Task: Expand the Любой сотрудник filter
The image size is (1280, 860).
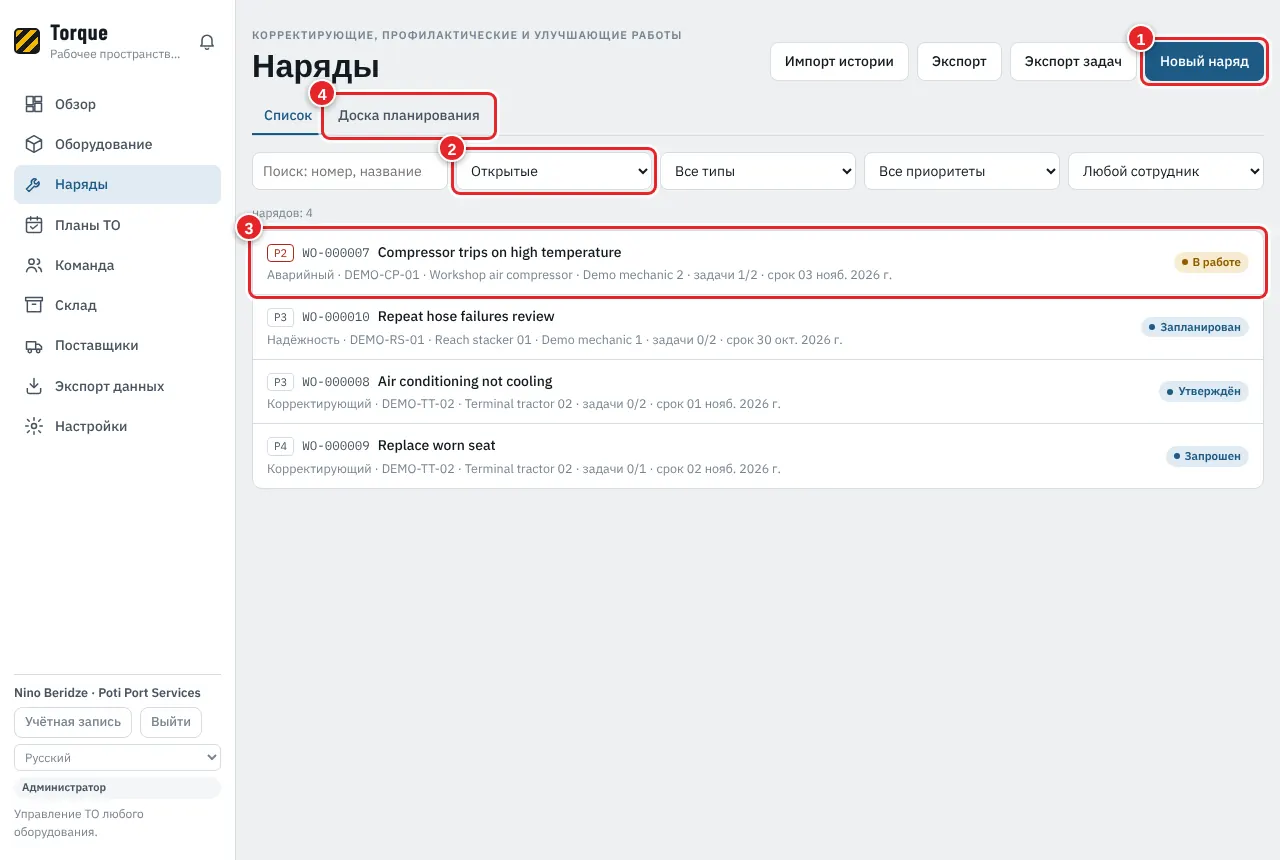Action: 1166,171
